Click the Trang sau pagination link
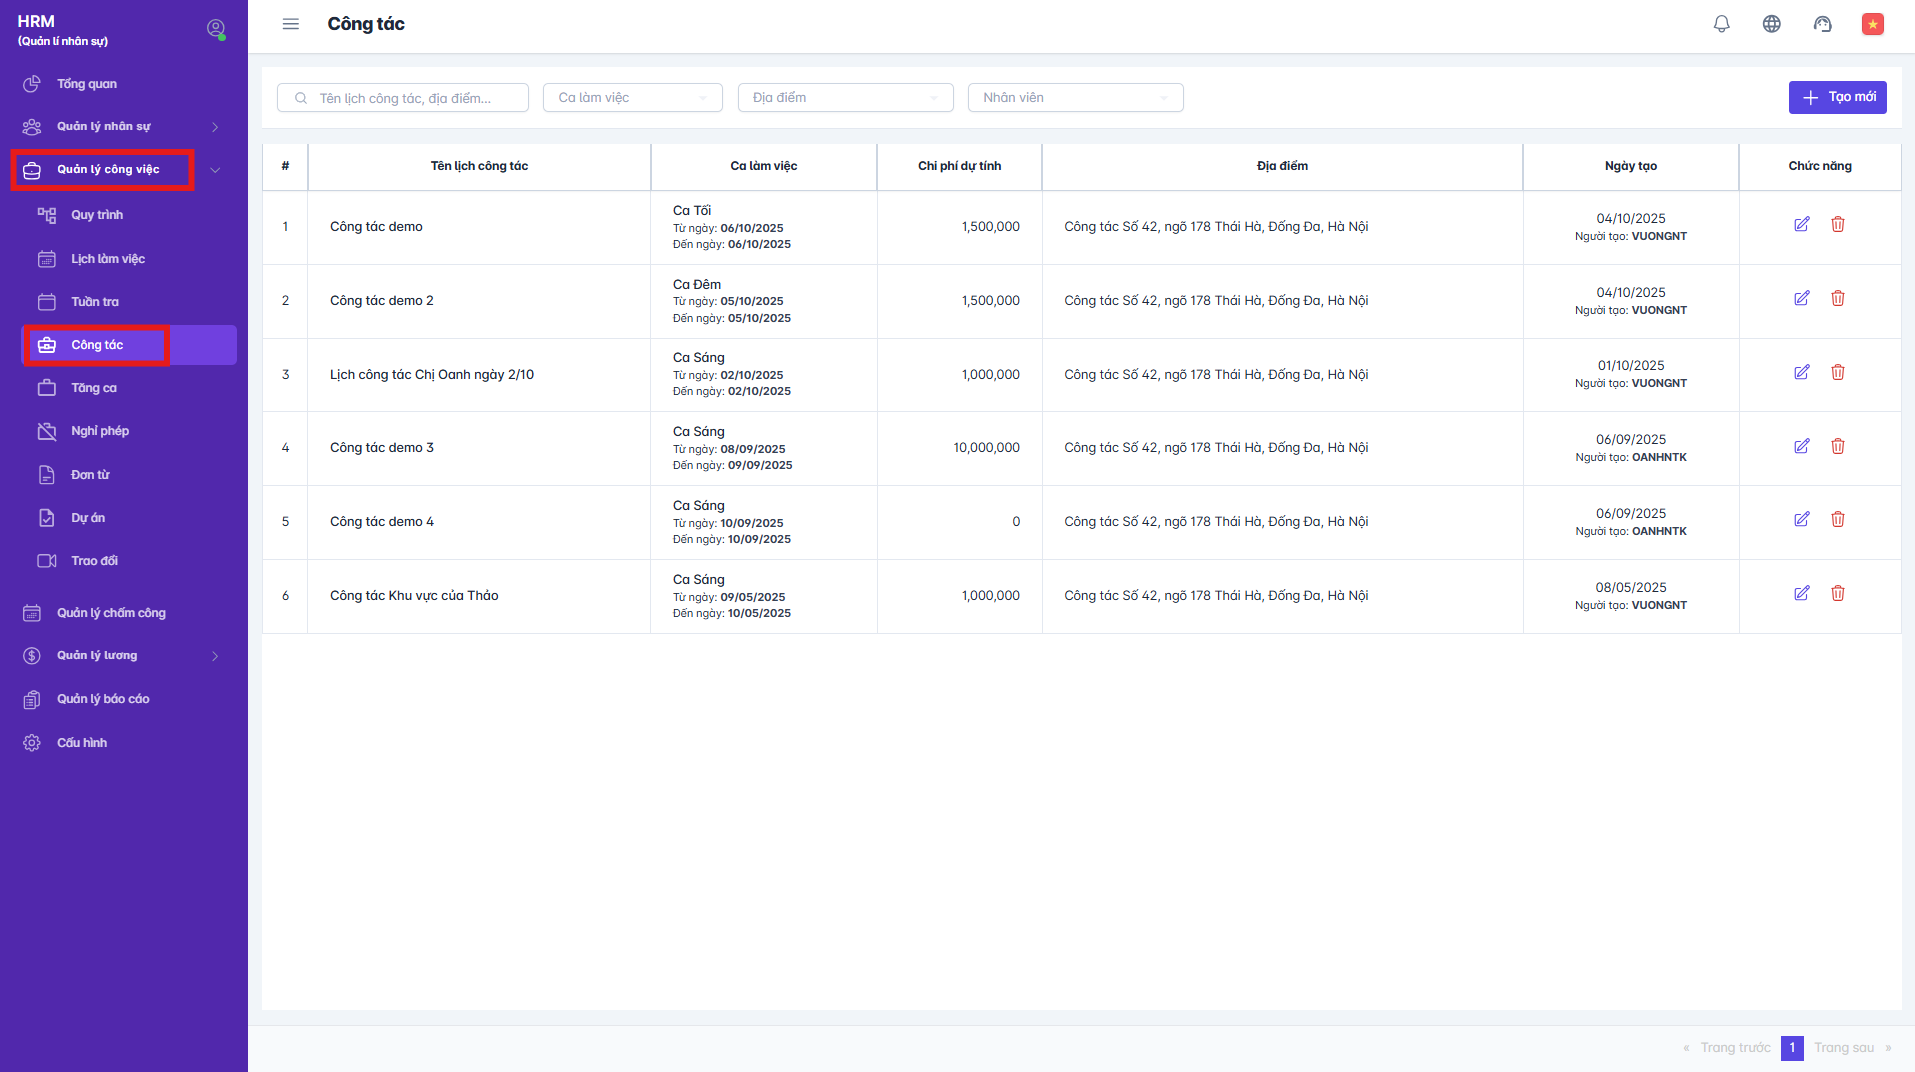The height and width of the screenshot is (1072, 1915). click(x=1844, y=1048)
